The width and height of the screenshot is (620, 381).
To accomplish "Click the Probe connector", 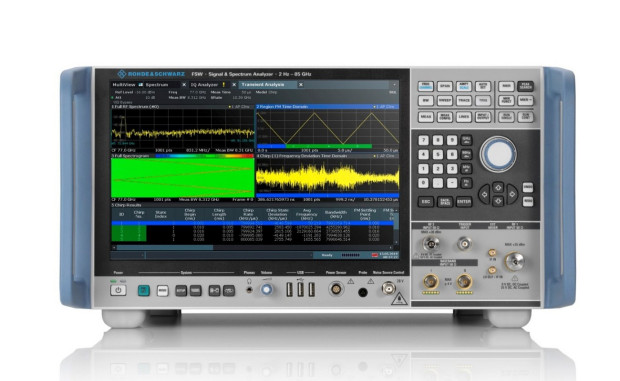I will point(363,292).
